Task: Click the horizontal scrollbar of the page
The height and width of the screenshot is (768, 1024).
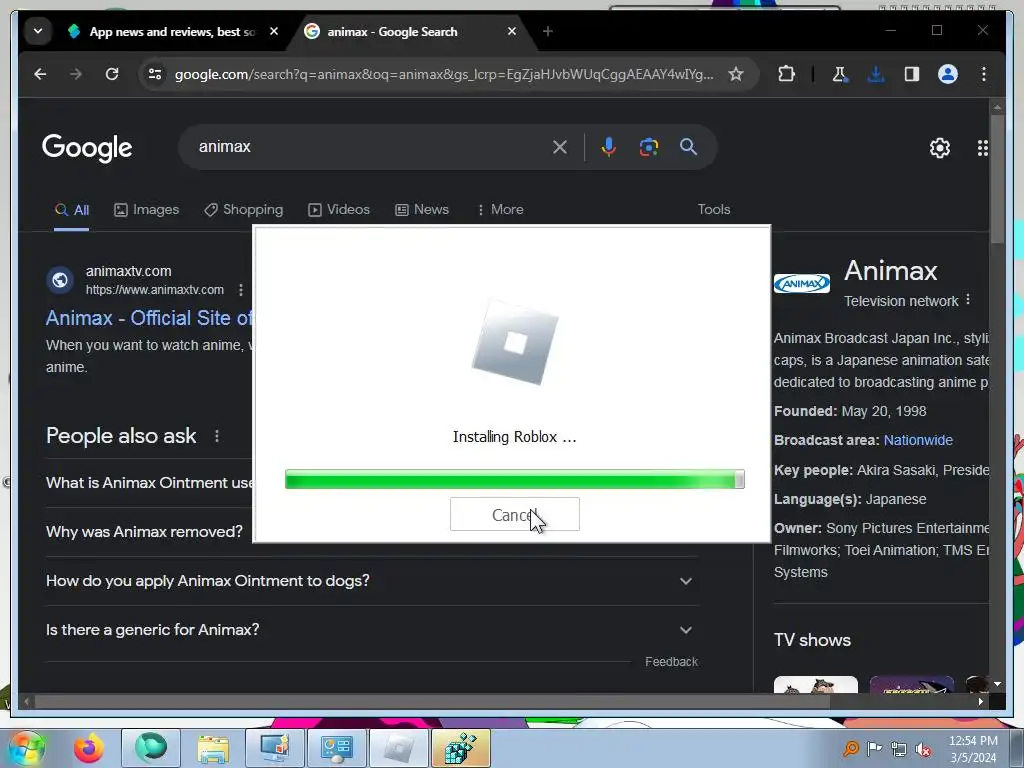Action: [x=431, y=702]
